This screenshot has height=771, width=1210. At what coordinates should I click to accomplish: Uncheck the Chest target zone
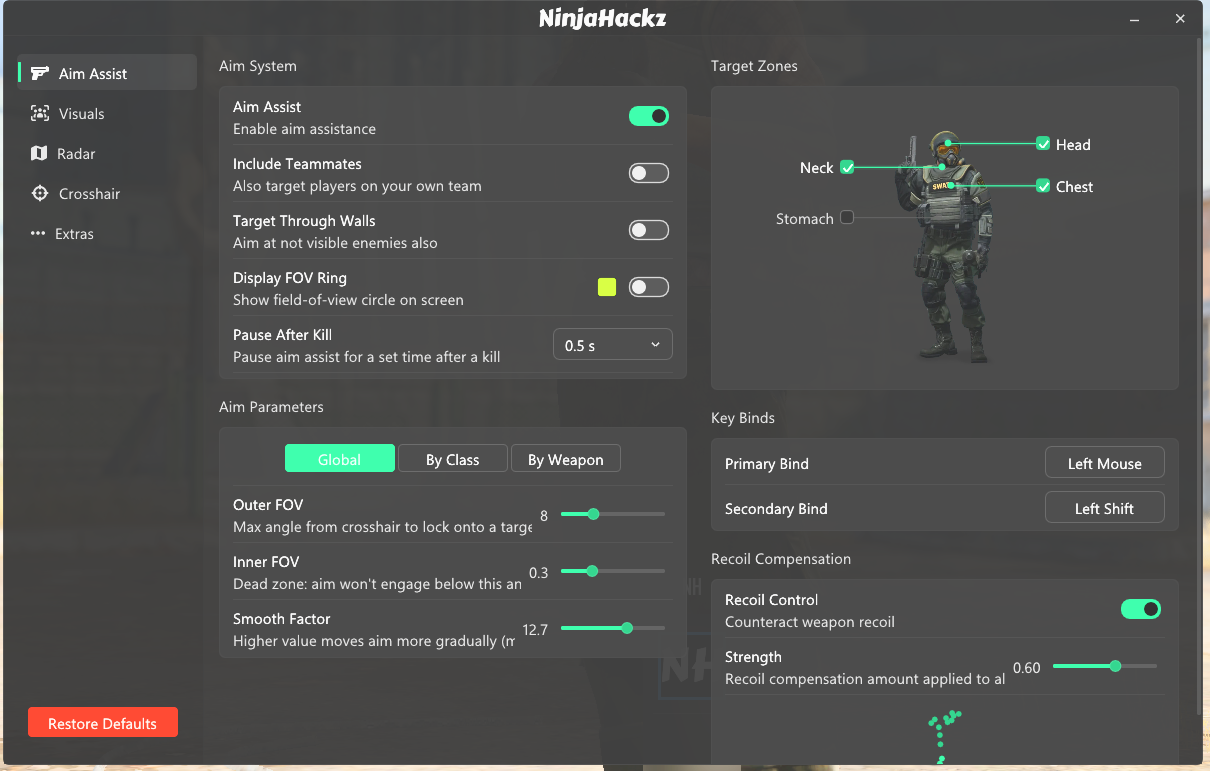click(x=1043, y=185)
